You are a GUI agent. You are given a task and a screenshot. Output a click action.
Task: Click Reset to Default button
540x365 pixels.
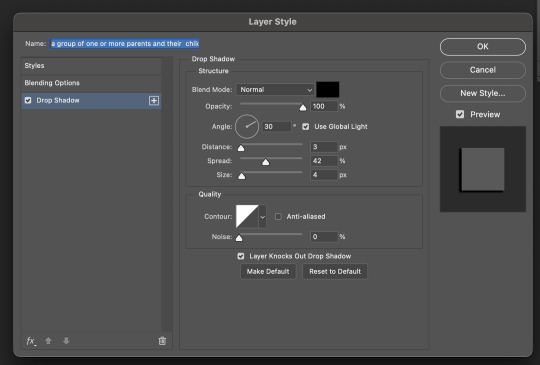335,271
